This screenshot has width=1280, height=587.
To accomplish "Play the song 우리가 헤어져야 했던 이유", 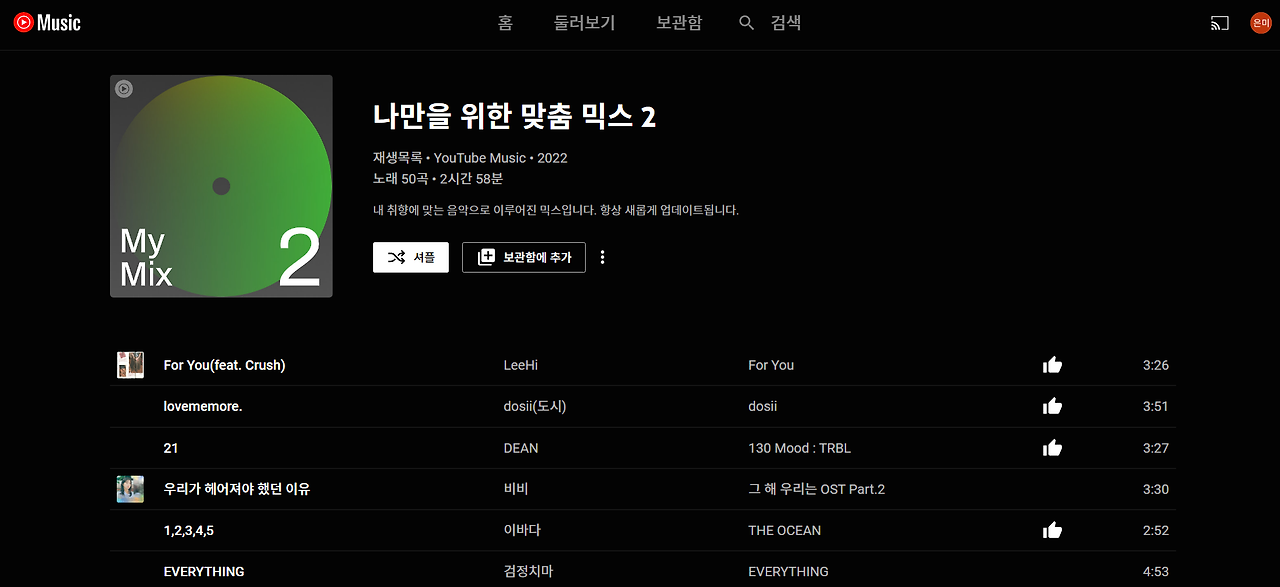I will (x=237, y=489).
